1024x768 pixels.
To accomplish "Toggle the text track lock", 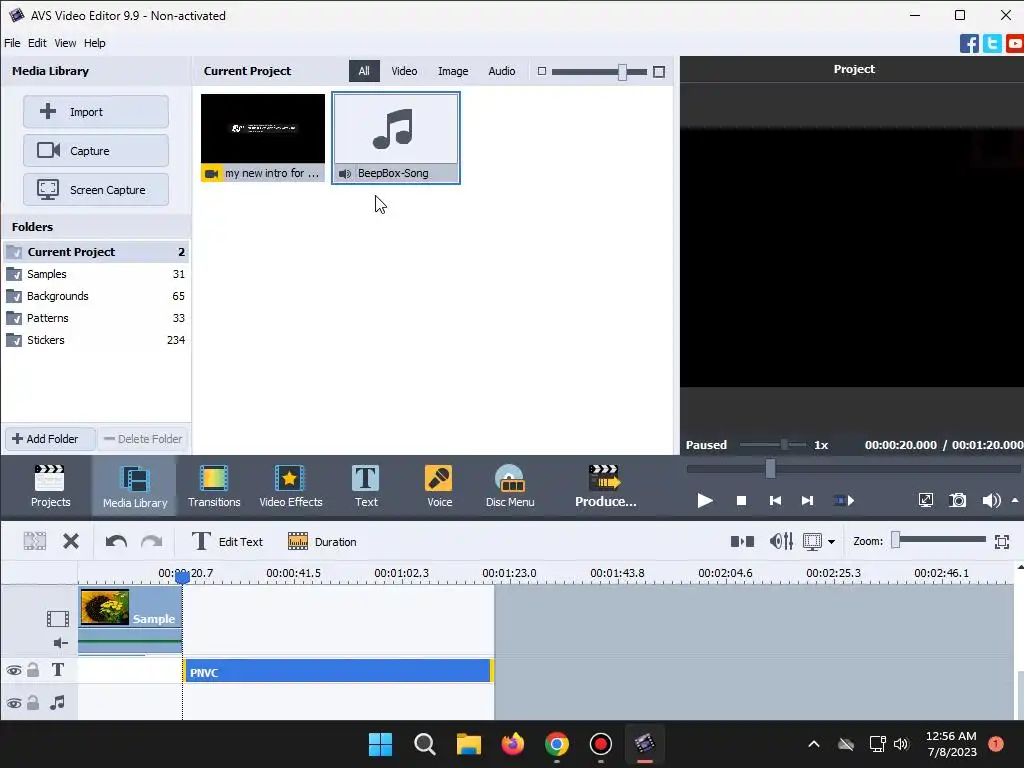I will [33, 670].
